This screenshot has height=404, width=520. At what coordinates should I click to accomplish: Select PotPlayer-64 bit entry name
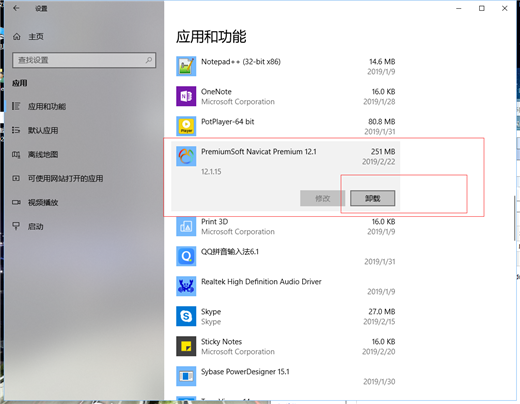point(228,122)
